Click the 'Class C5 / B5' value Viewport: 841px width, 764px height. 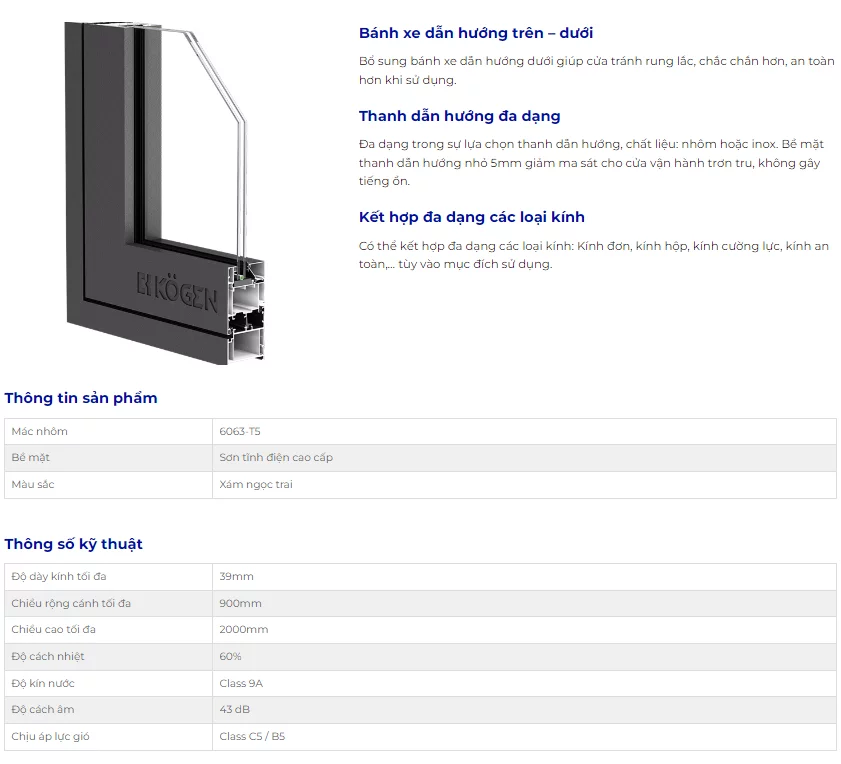252,737
